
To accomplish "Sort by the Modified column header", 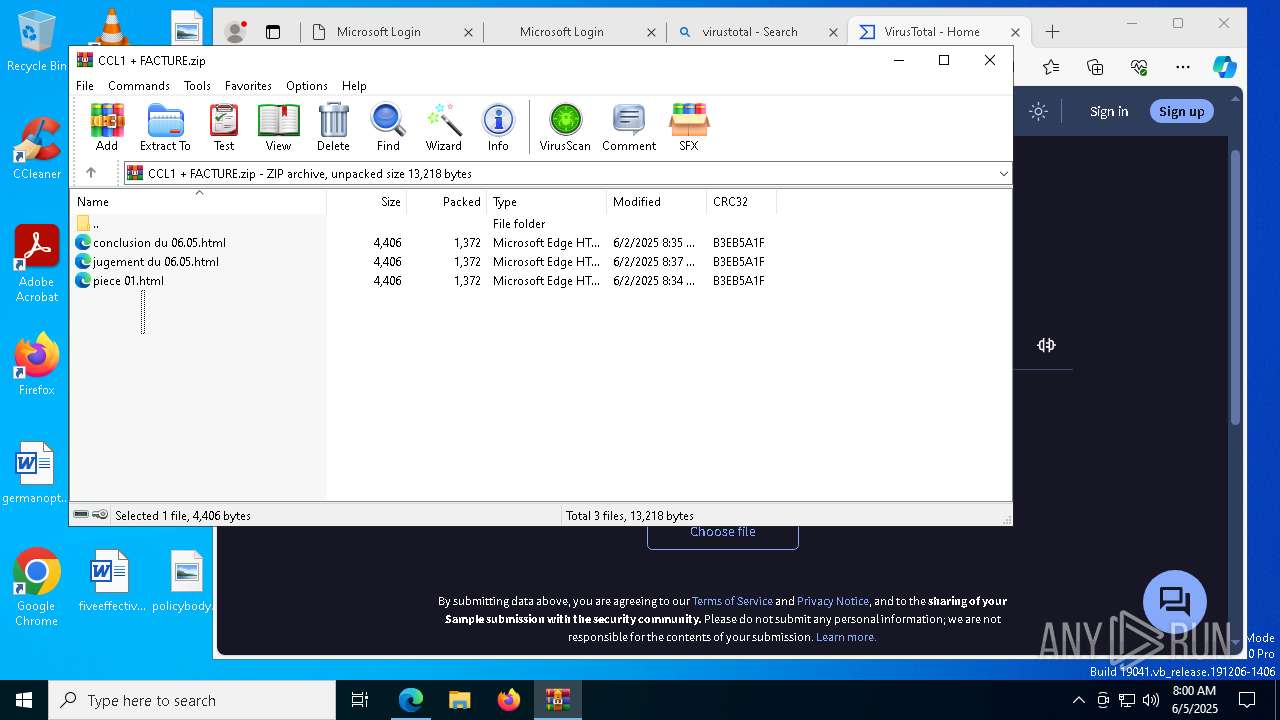I will pos(657,202).
